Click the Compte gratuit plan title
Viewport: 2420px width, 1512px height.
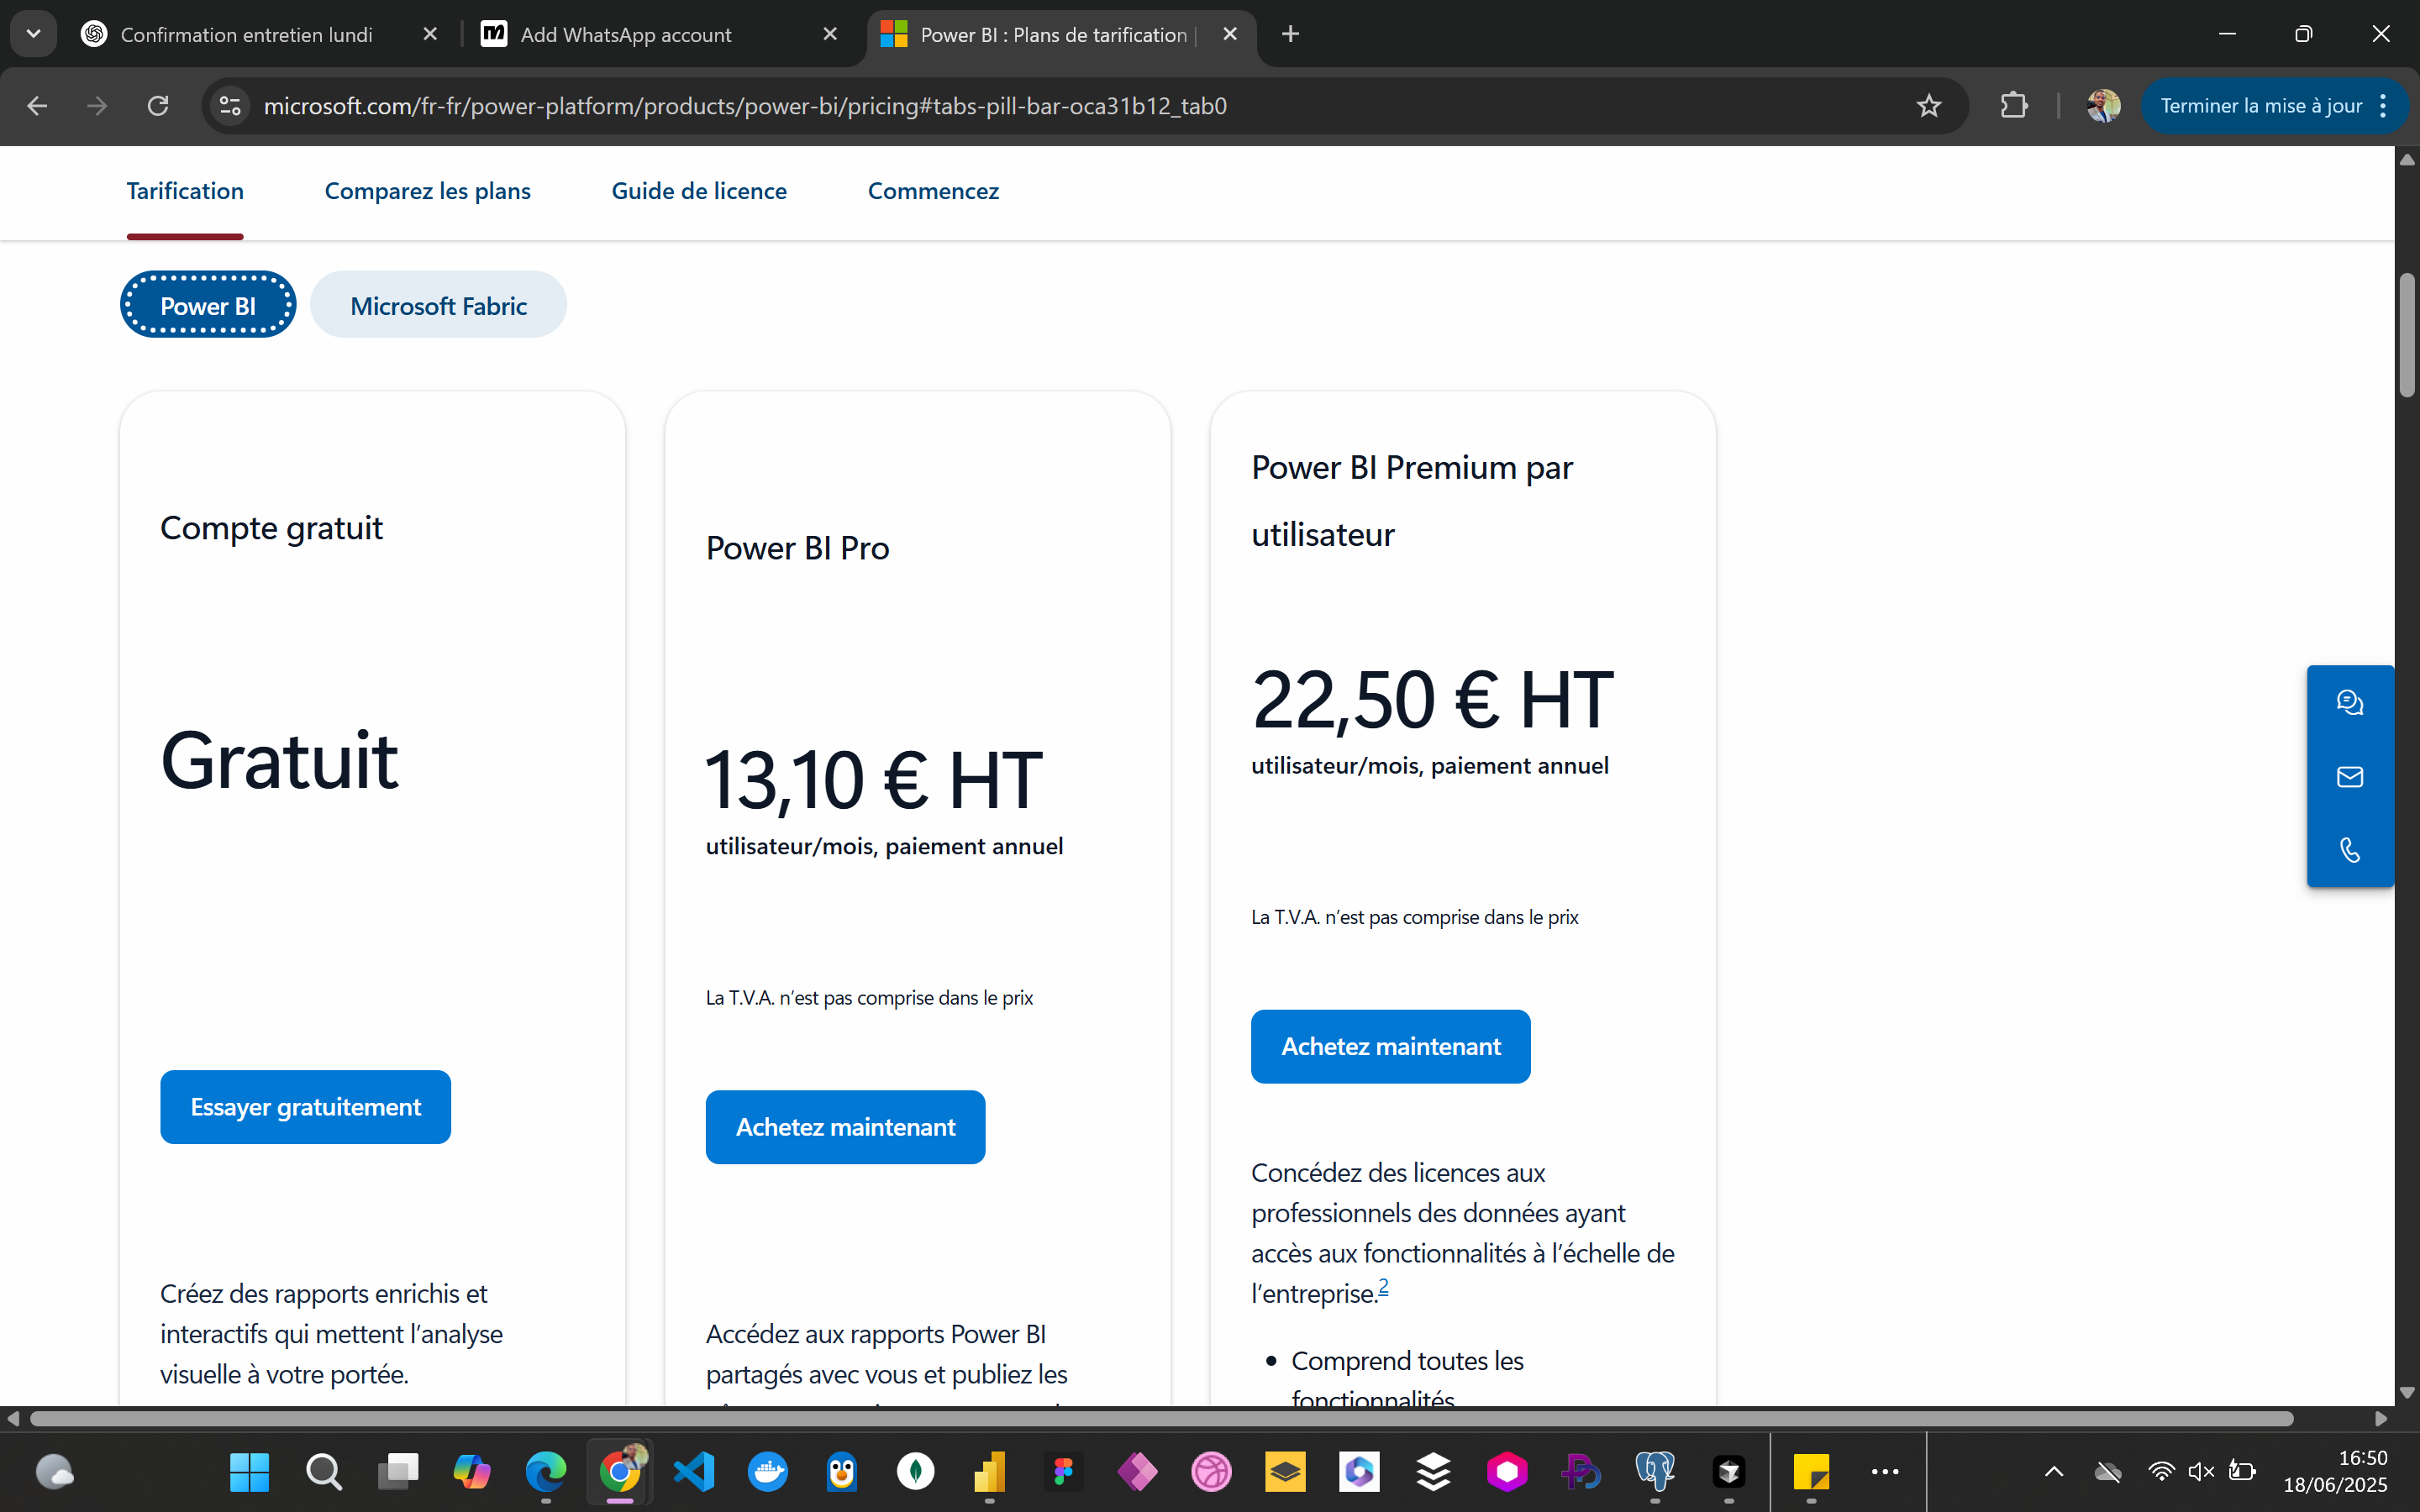(x=271, y=528)
